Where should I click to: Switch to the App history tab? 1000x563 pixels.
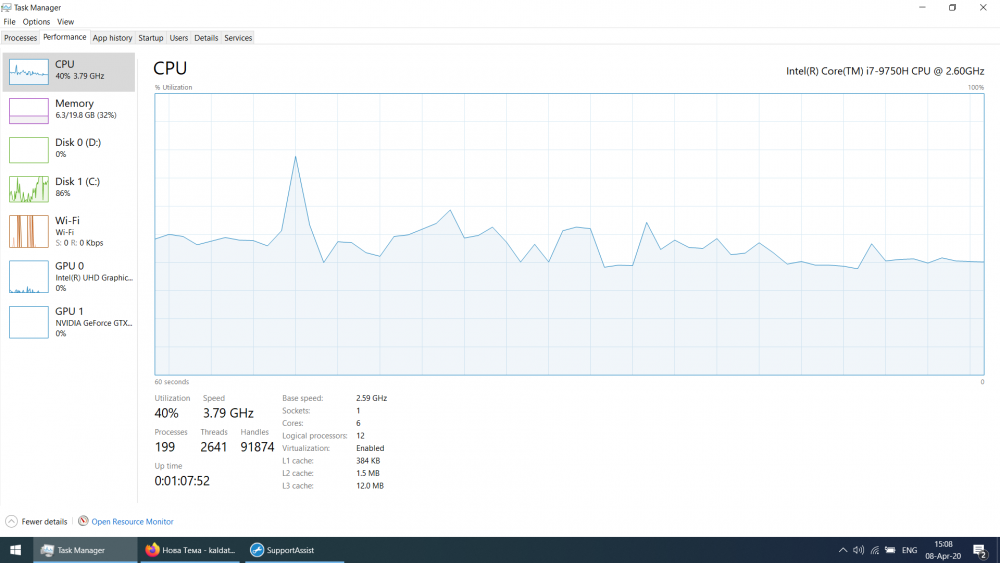point(112,38)
